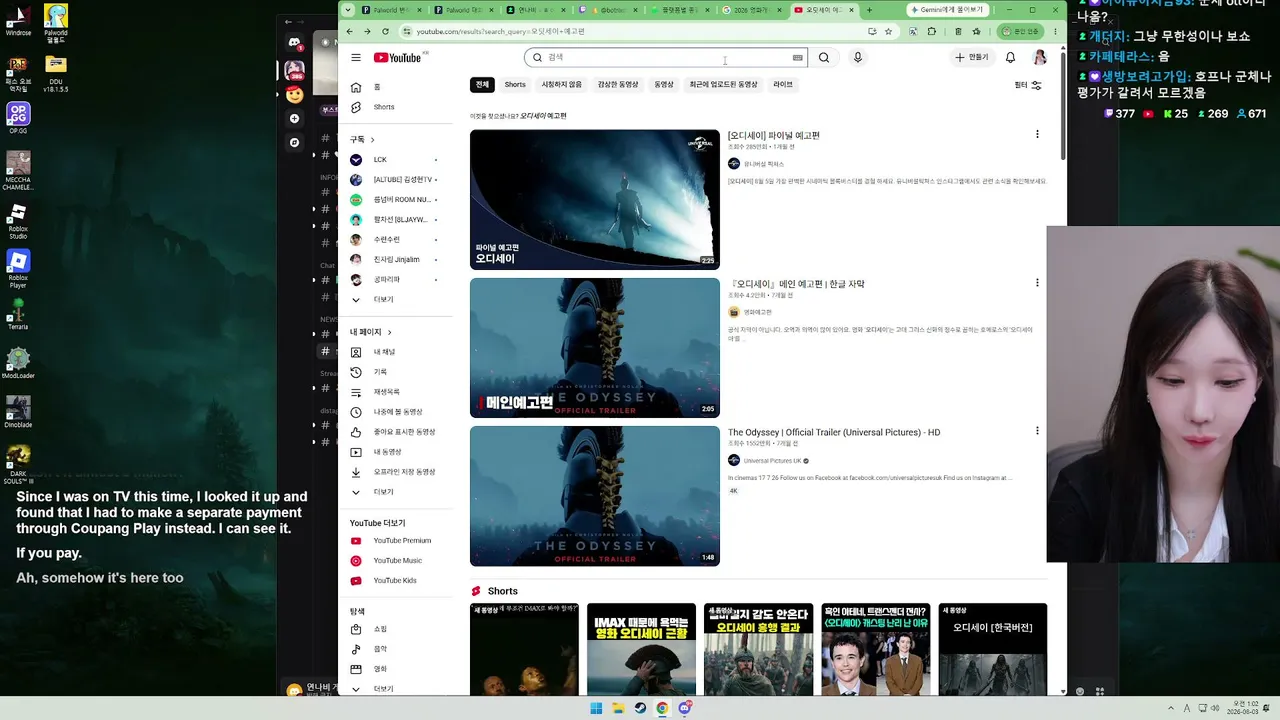Open the OP.GG desktop shortcut
The height and width of the screenshot is (720, 1280).
[x=18, y=118]
